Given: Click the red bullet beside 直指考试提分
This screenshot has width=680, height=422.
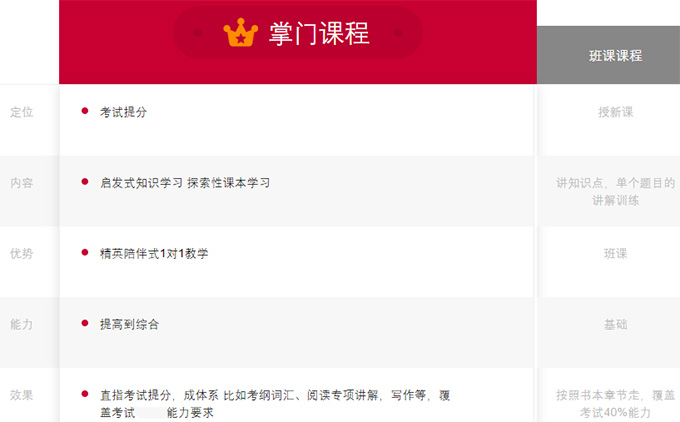Looking at the screenshot, I should pyautogui.click(x=85, y=394).
